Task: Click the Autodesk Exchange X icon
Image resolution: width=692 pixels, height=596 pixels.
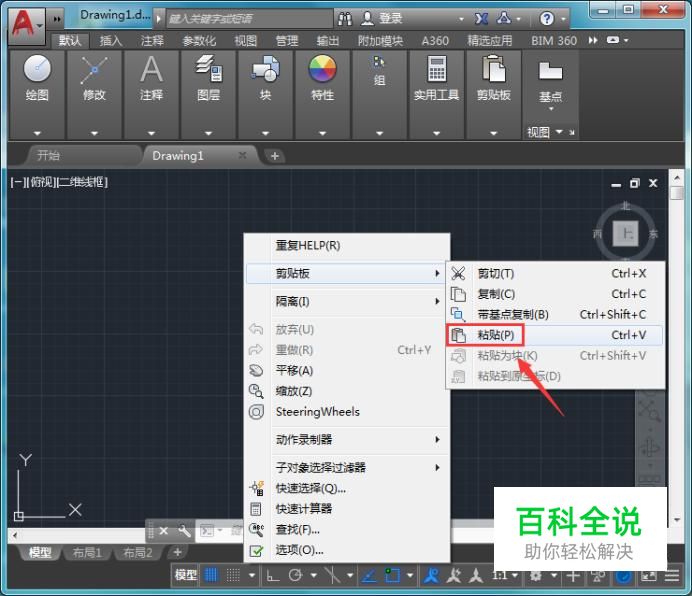Action: pos(481,19)
